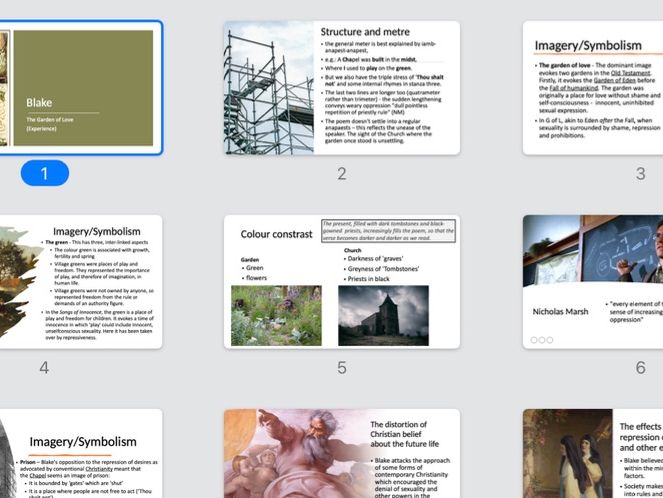Select the effects of repression slide with nuns

pos(593,453)
